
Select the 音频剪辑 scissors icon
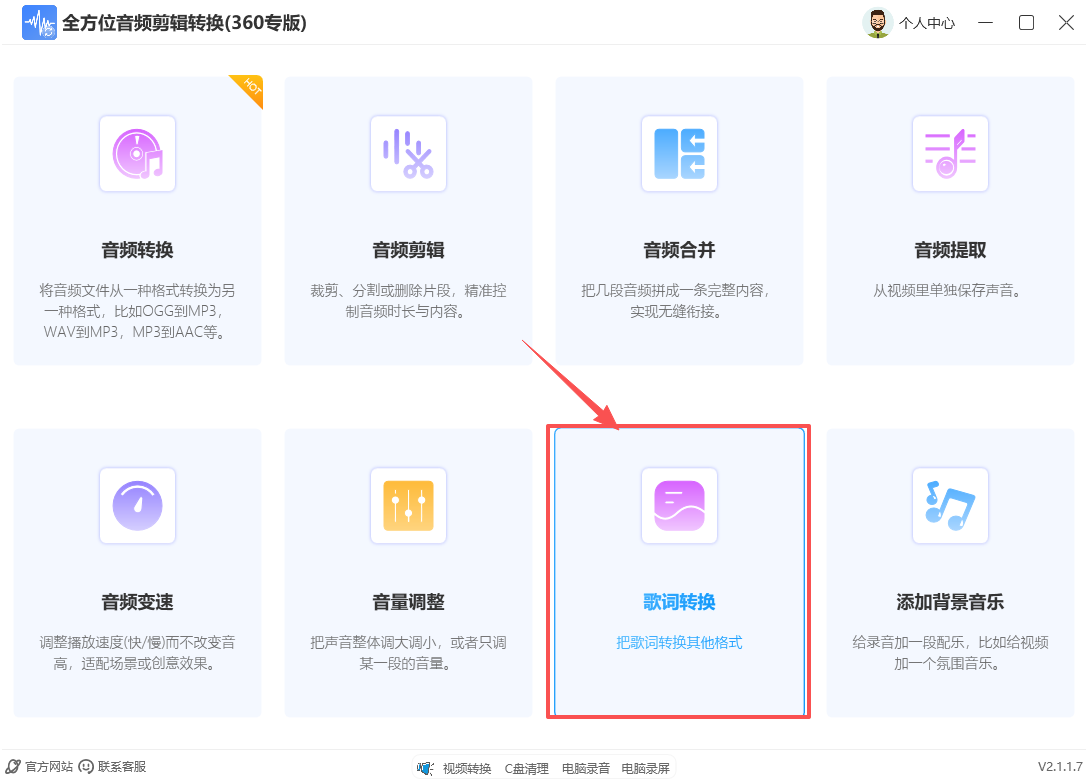[x=408, y=154]
